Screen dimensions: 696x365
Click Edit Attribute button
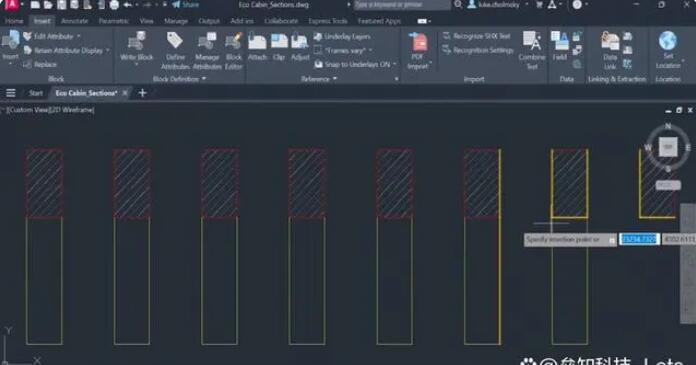click(x=52, y=36)
